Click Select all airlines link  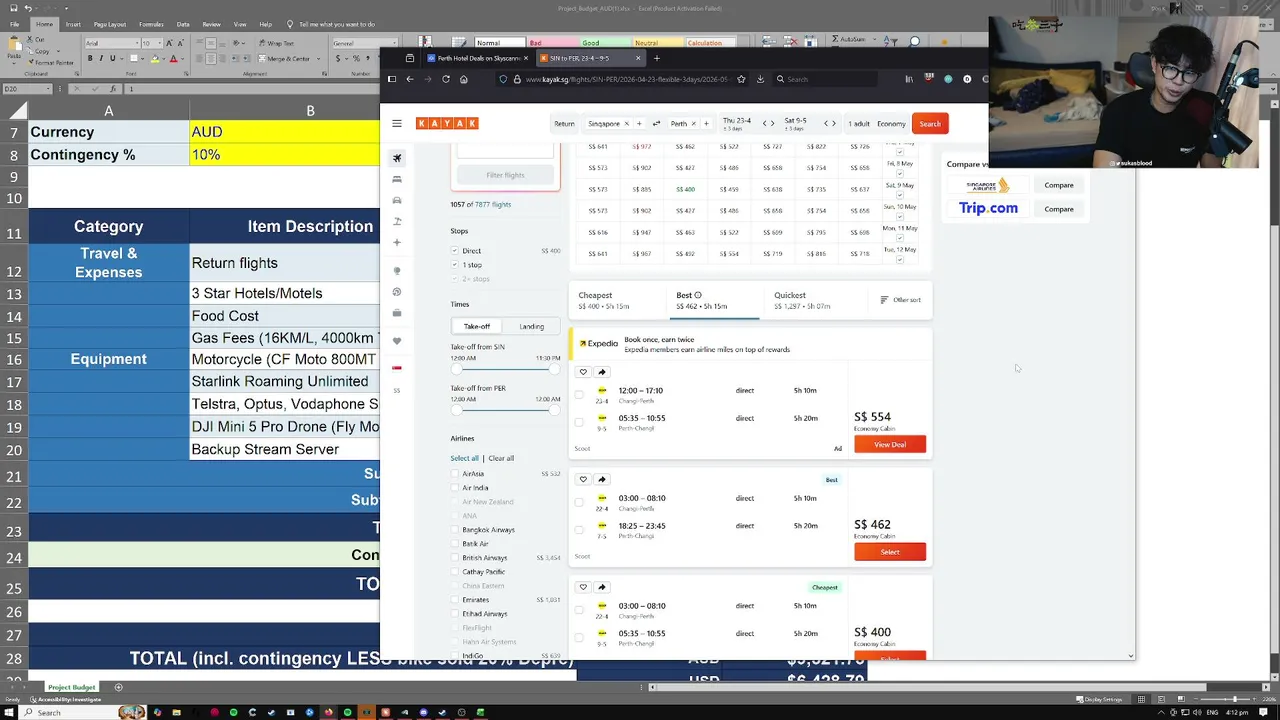click(x=464, y=458)
